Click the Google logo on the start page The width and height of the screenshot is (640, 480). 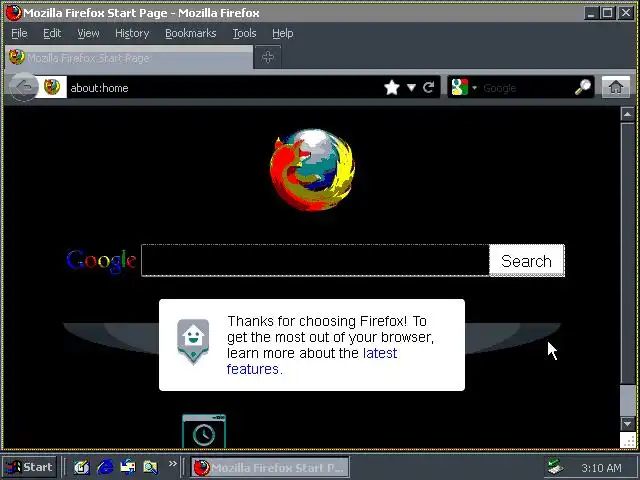[x=101, y=261]
